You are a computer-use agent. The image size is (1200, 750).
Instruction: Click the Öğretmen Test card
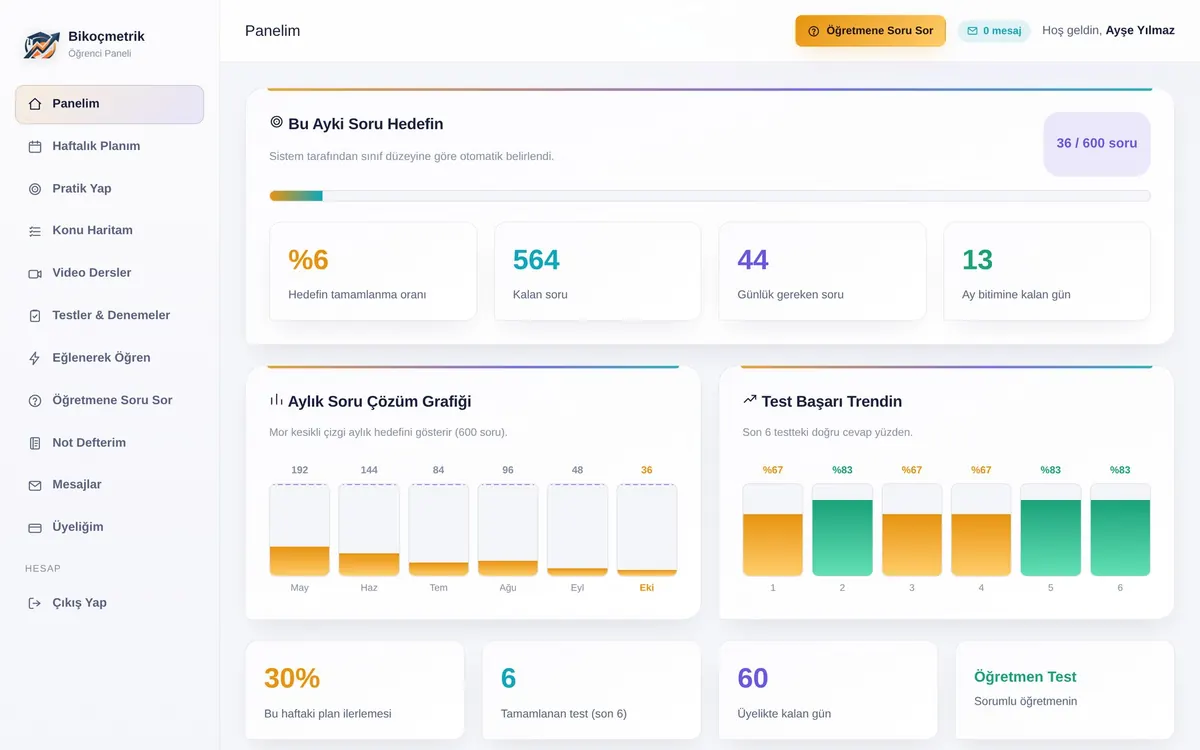coord(1065,691)
